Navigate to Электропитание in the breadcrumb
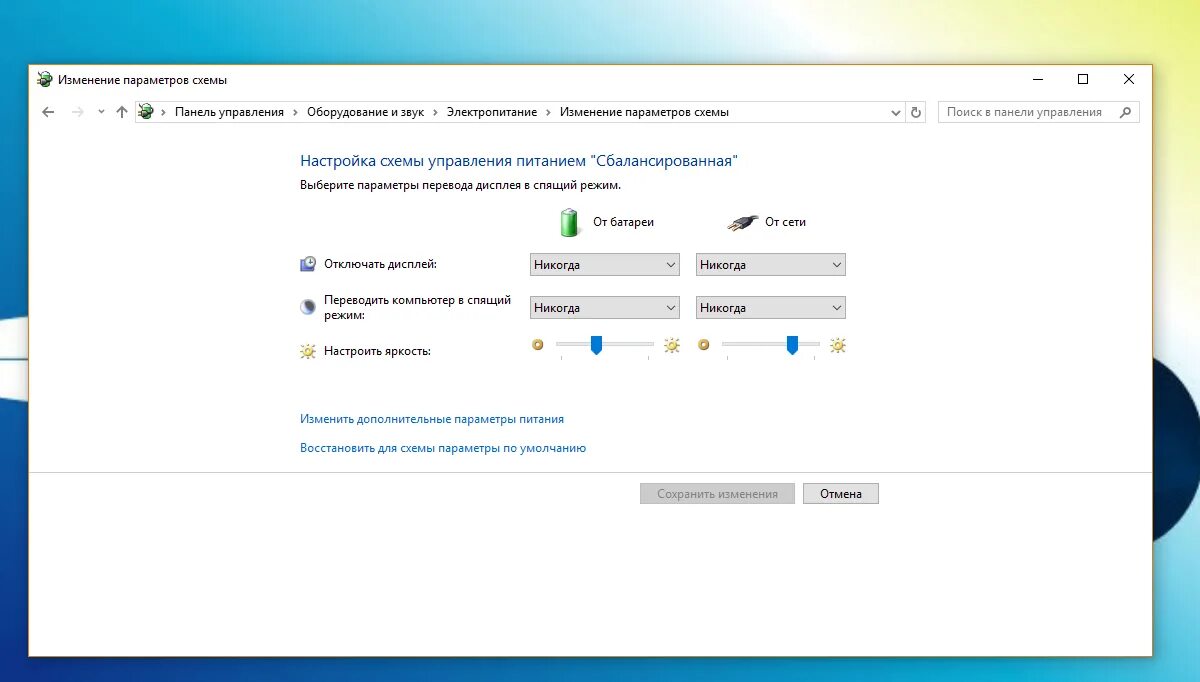 point(494,112)
